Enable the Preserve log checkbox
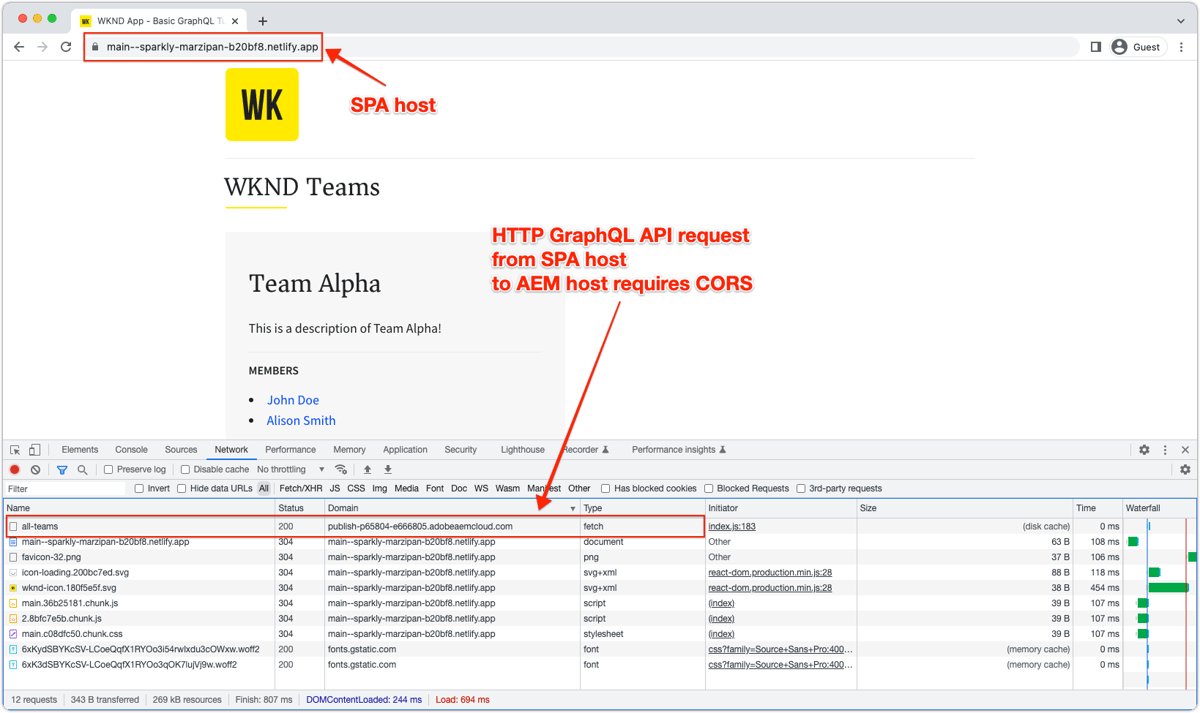This screenshot has width=1200, height=713. click(109, 469)
